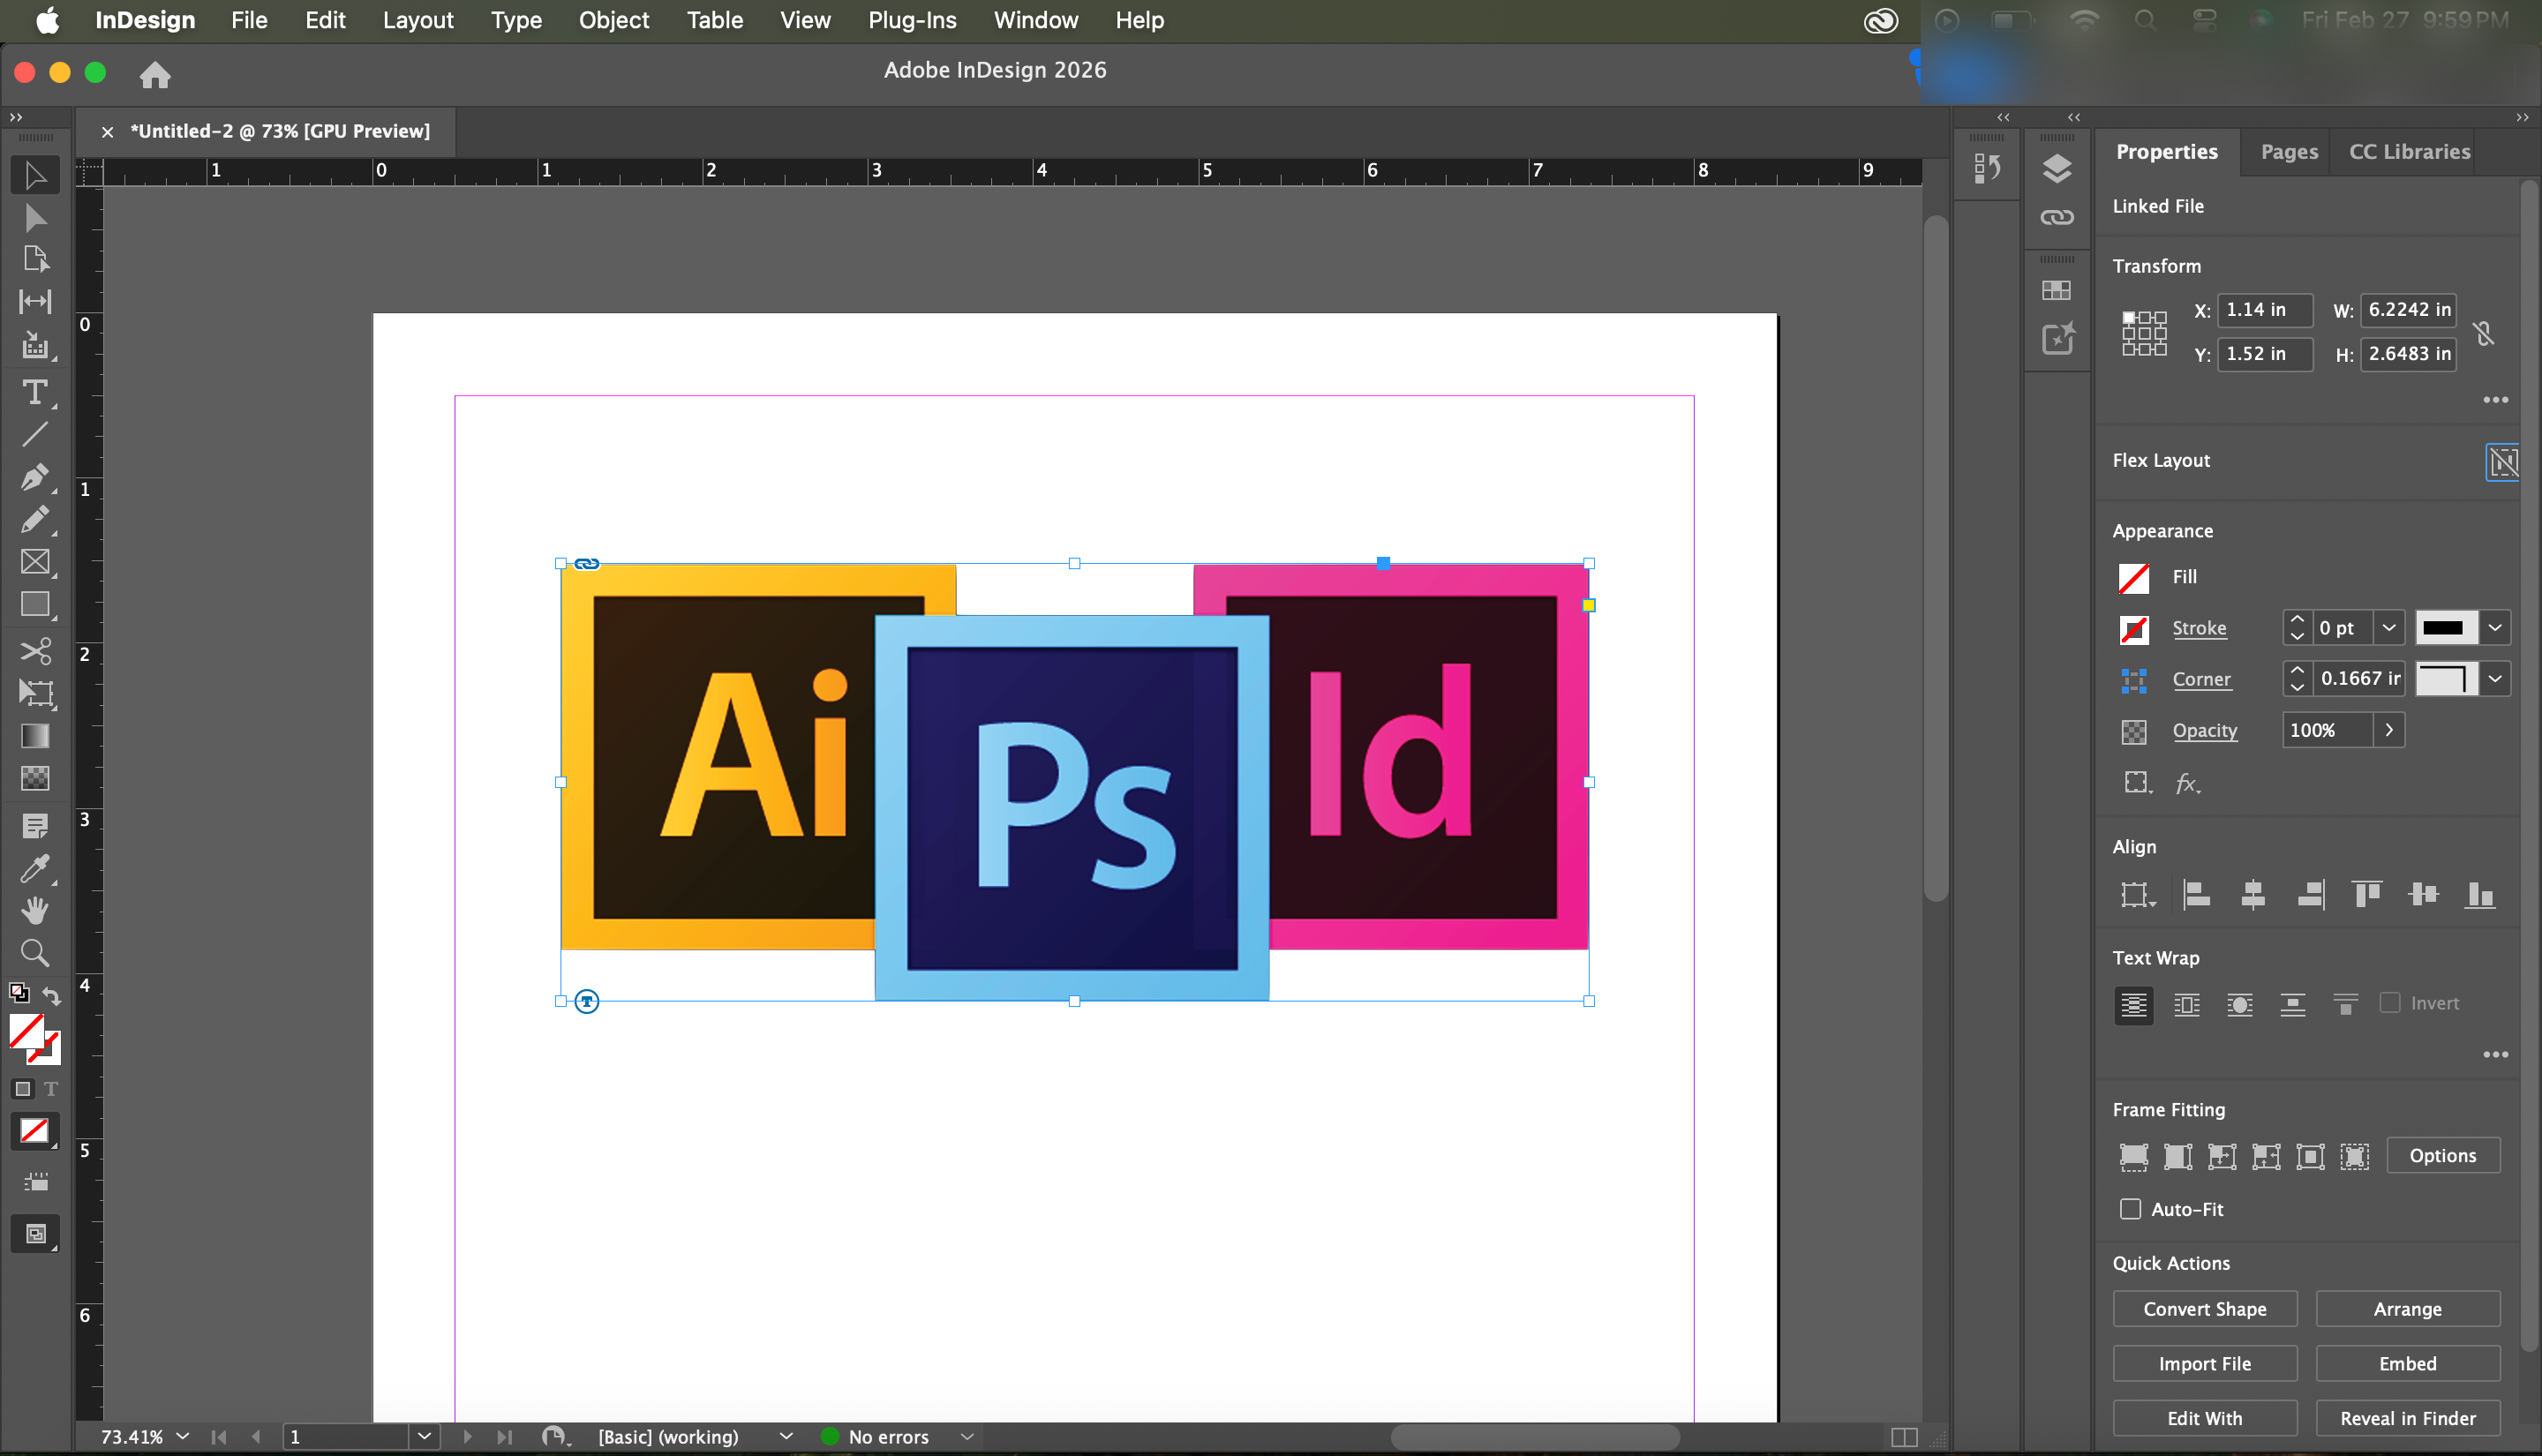Select the Zoom tool
2542x1456 pixels.
tap(34, 952)
